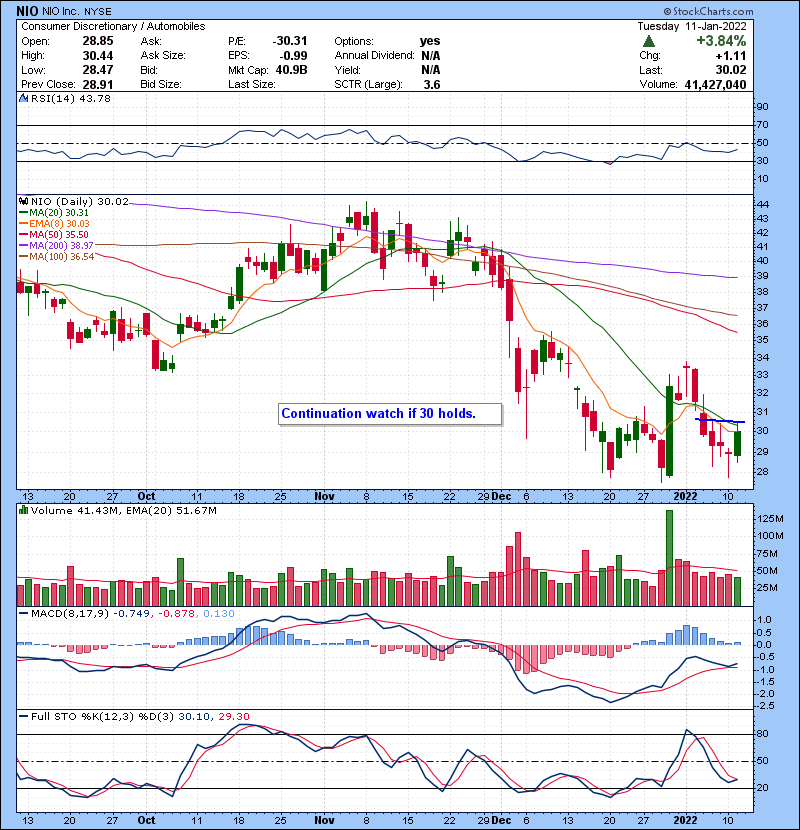Click the tallest green volume bar near 125M
Image resolution: width=800 pixels, height=830 pixels.
[669, 558]
